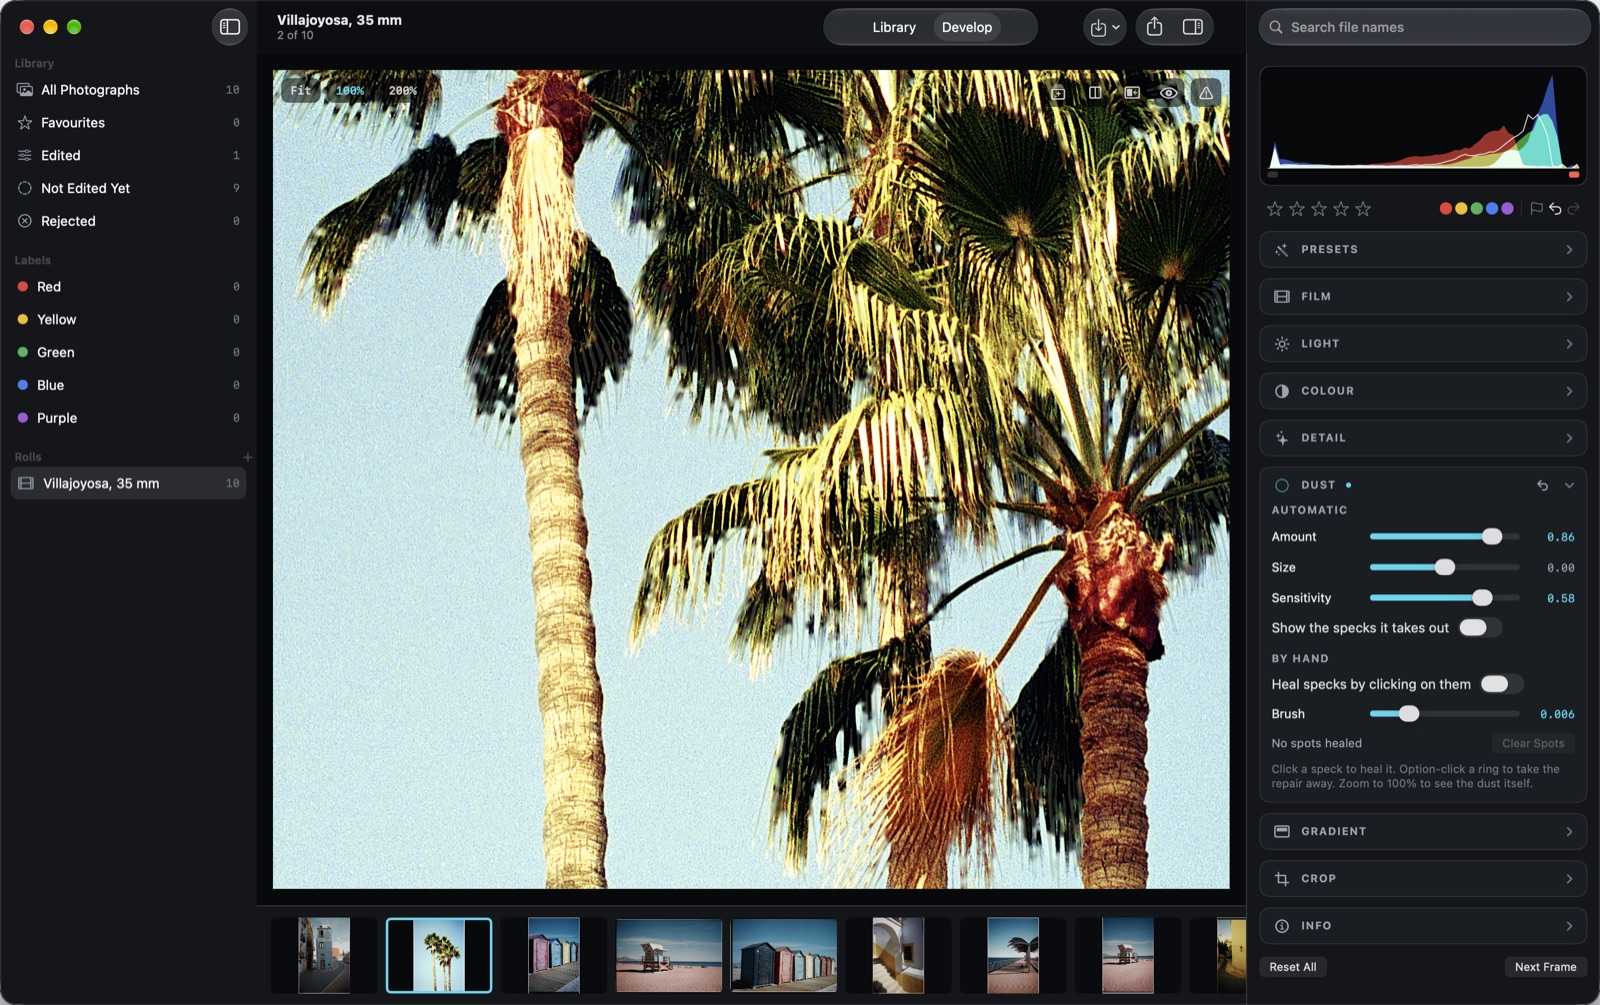Toggle the eye preview icon over the photo

point(1168,92)
